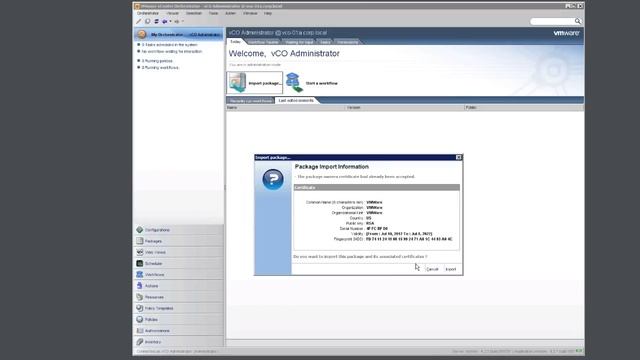Screen dimensions: 640x360
Task: Click the MD5 fingerprint value in the certificate
Action: point(409,239)
